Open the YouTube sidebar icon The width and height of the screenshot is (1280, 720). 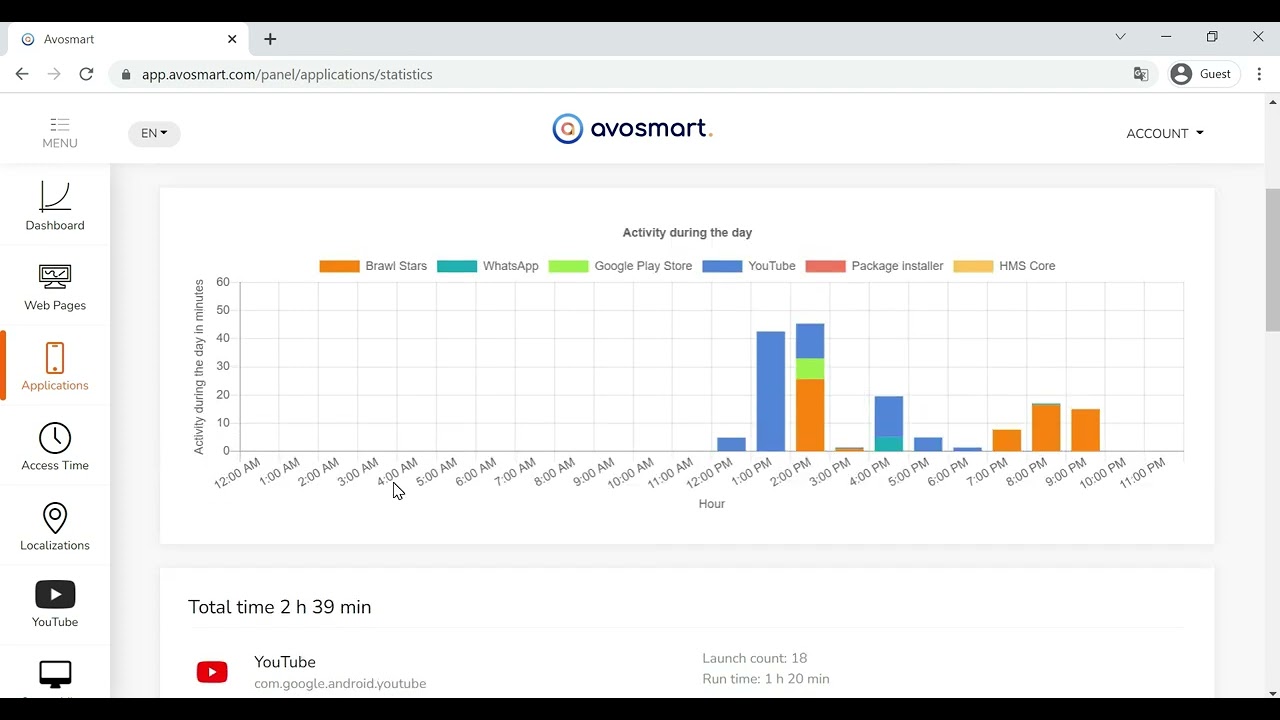pyautogui.click(x=55, y=595)
